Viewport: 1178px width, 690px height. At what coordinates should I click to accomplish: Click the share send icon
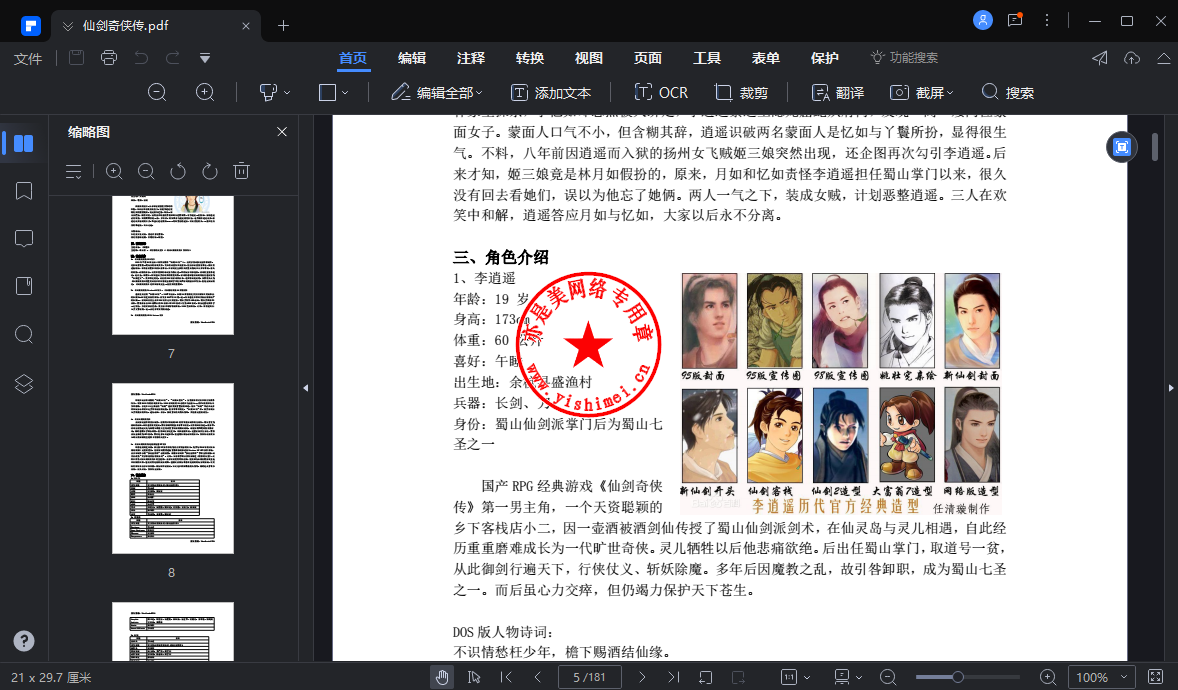coord(1100,58)
